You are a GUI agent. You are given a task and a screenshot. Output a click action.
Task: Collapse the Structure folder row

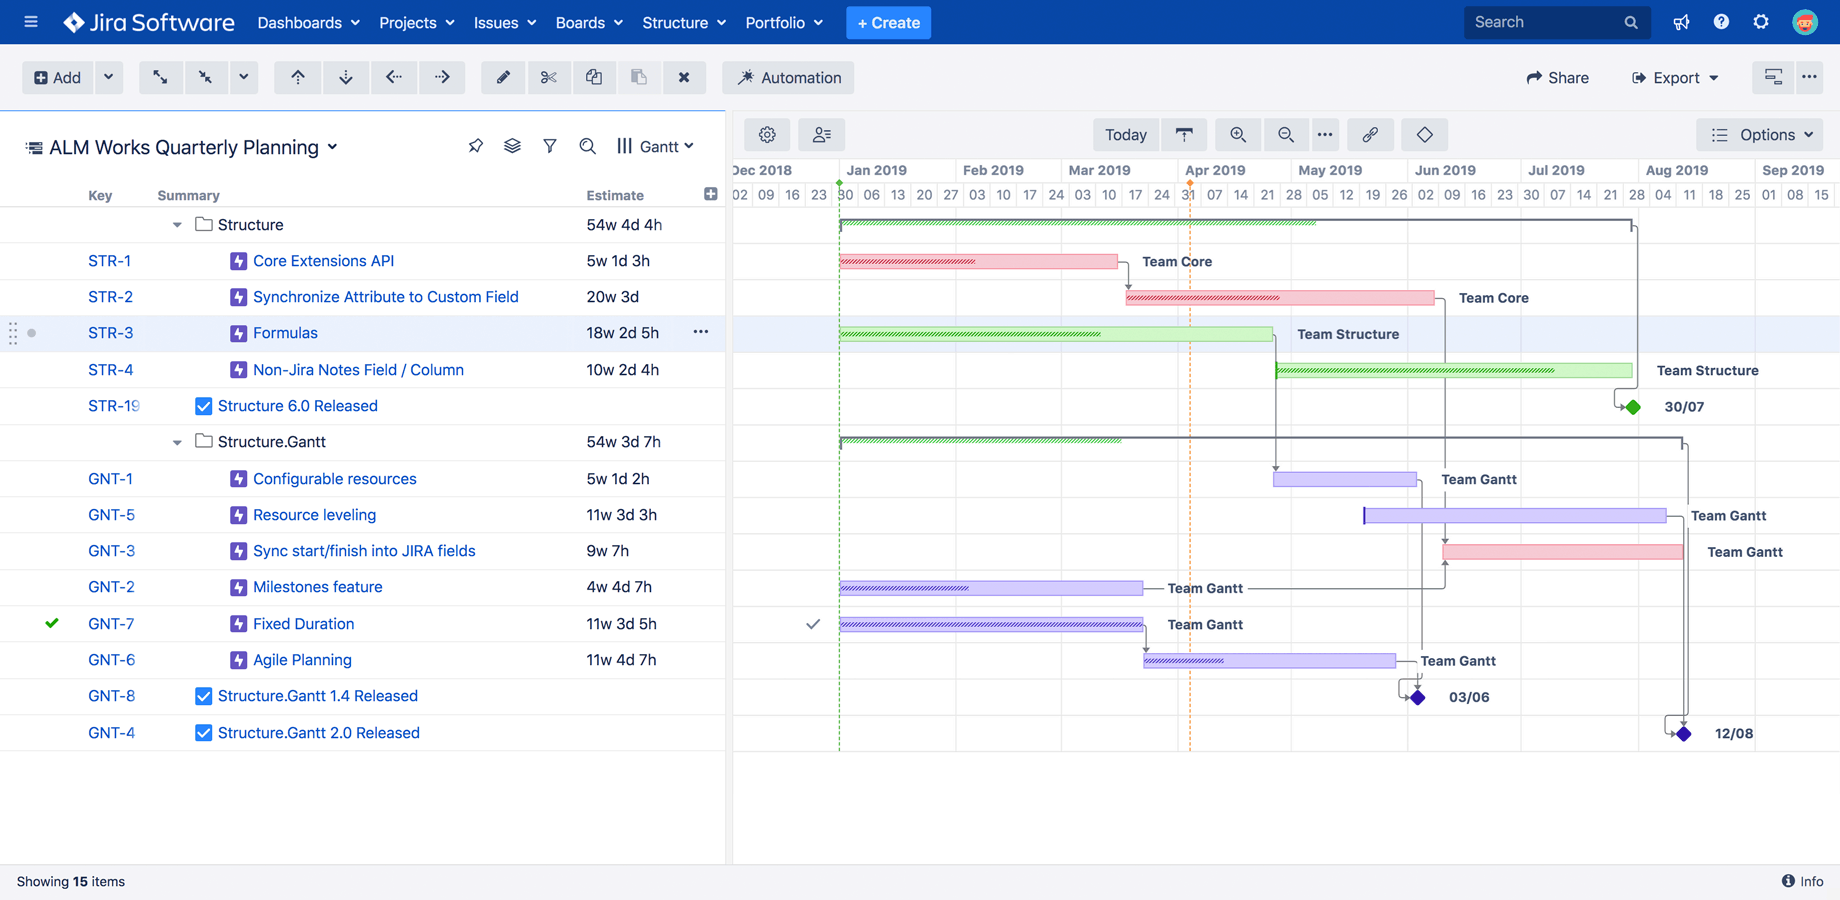[177, 224]
